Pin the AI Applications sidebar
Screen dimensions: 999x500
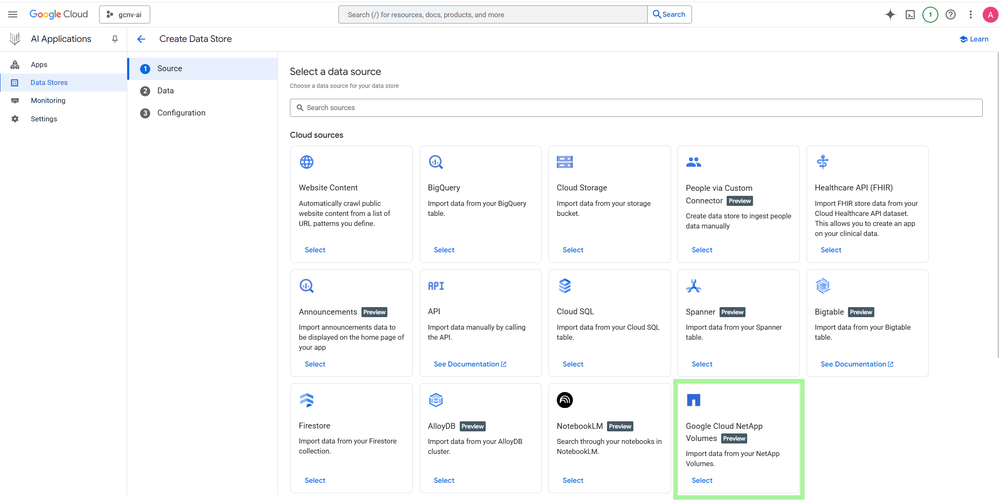pos(115,39)
